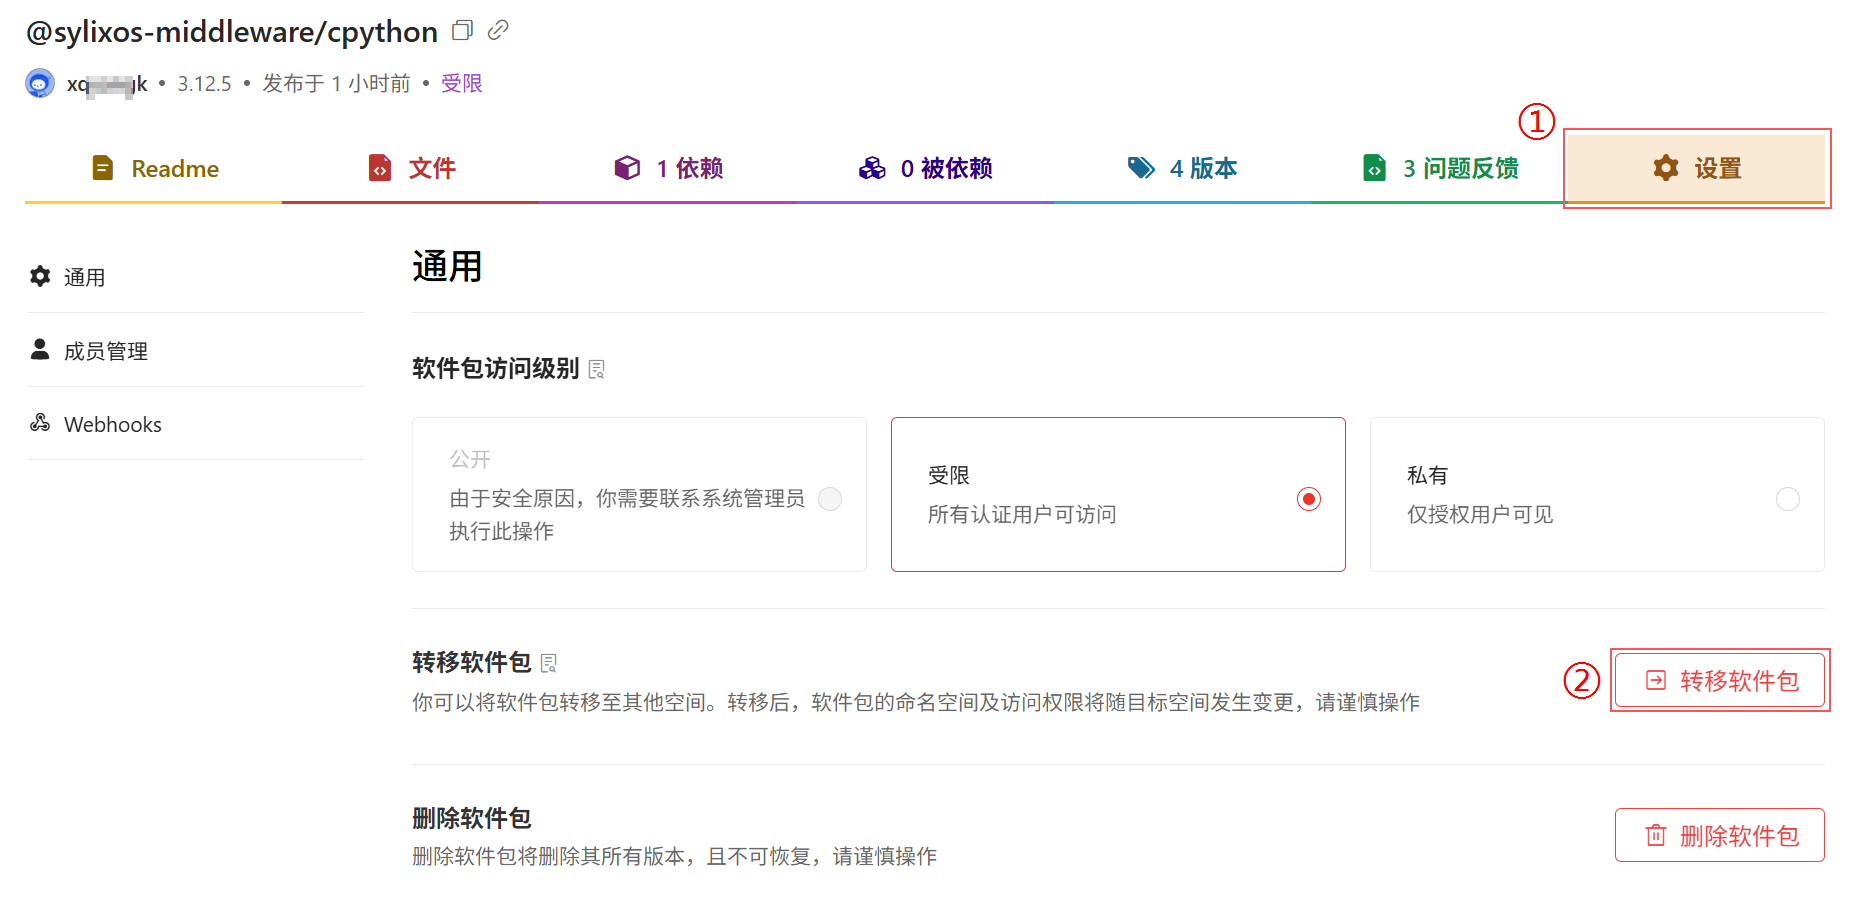
Task: Click the link icon beside package name
Action: tap(498, 31)
